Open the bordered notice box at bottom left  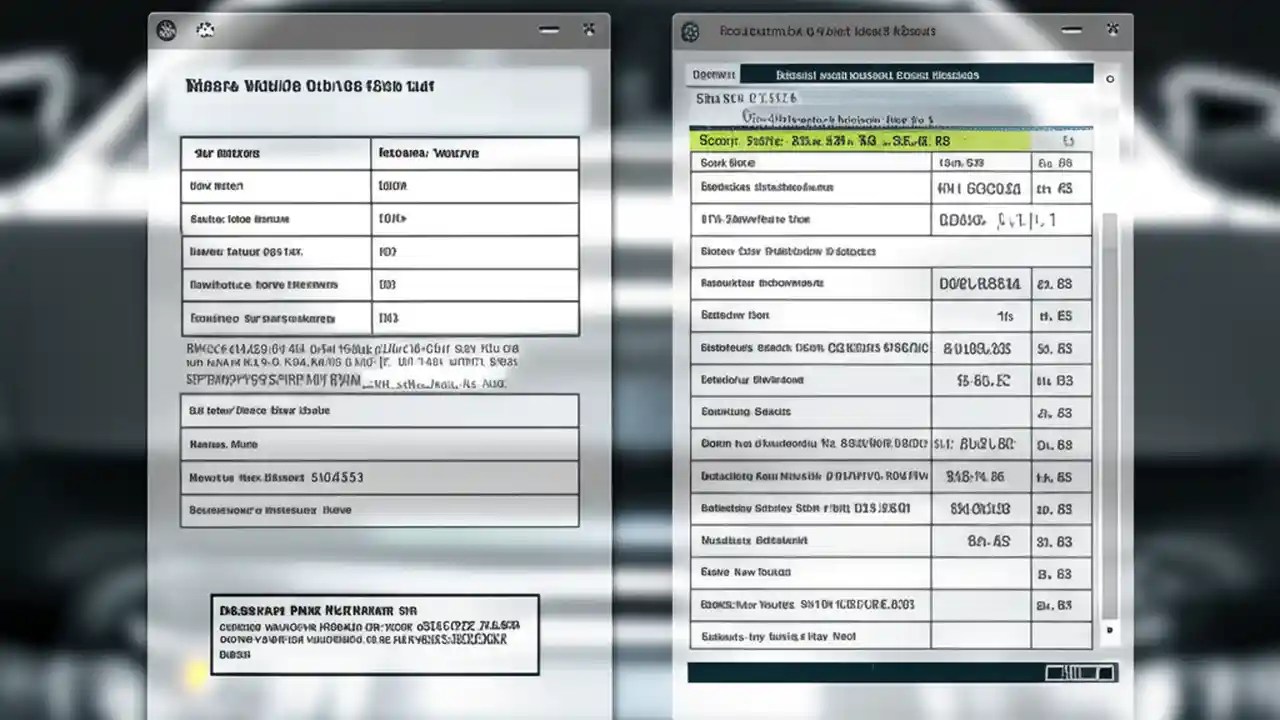(375, 634)
